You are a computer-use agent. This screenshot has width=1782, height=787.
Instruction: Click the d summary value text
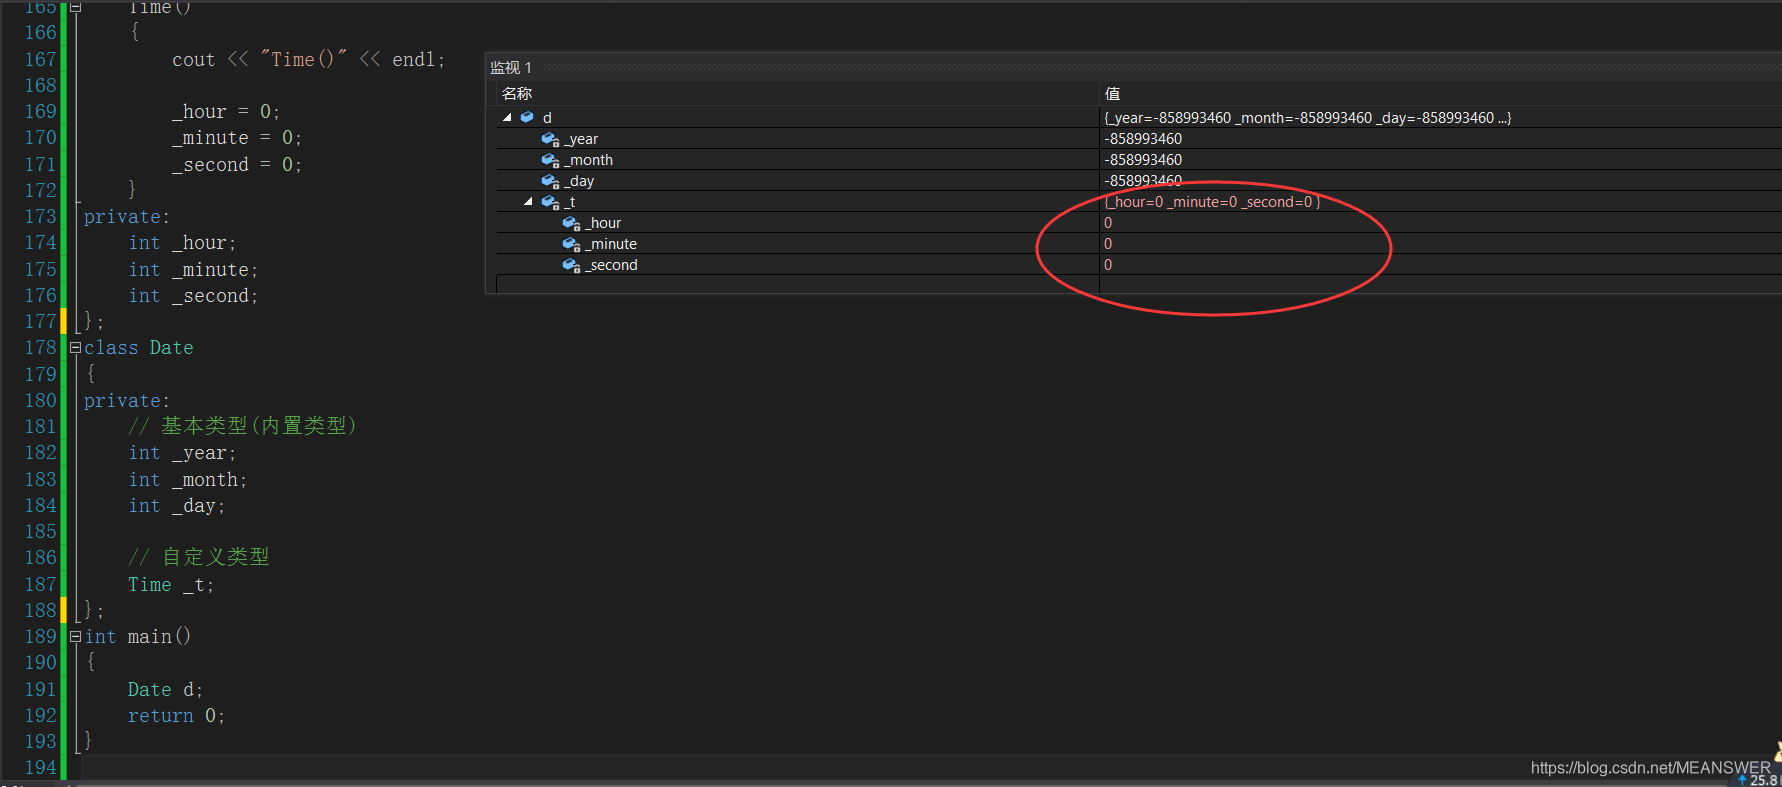click(1307, 118)
